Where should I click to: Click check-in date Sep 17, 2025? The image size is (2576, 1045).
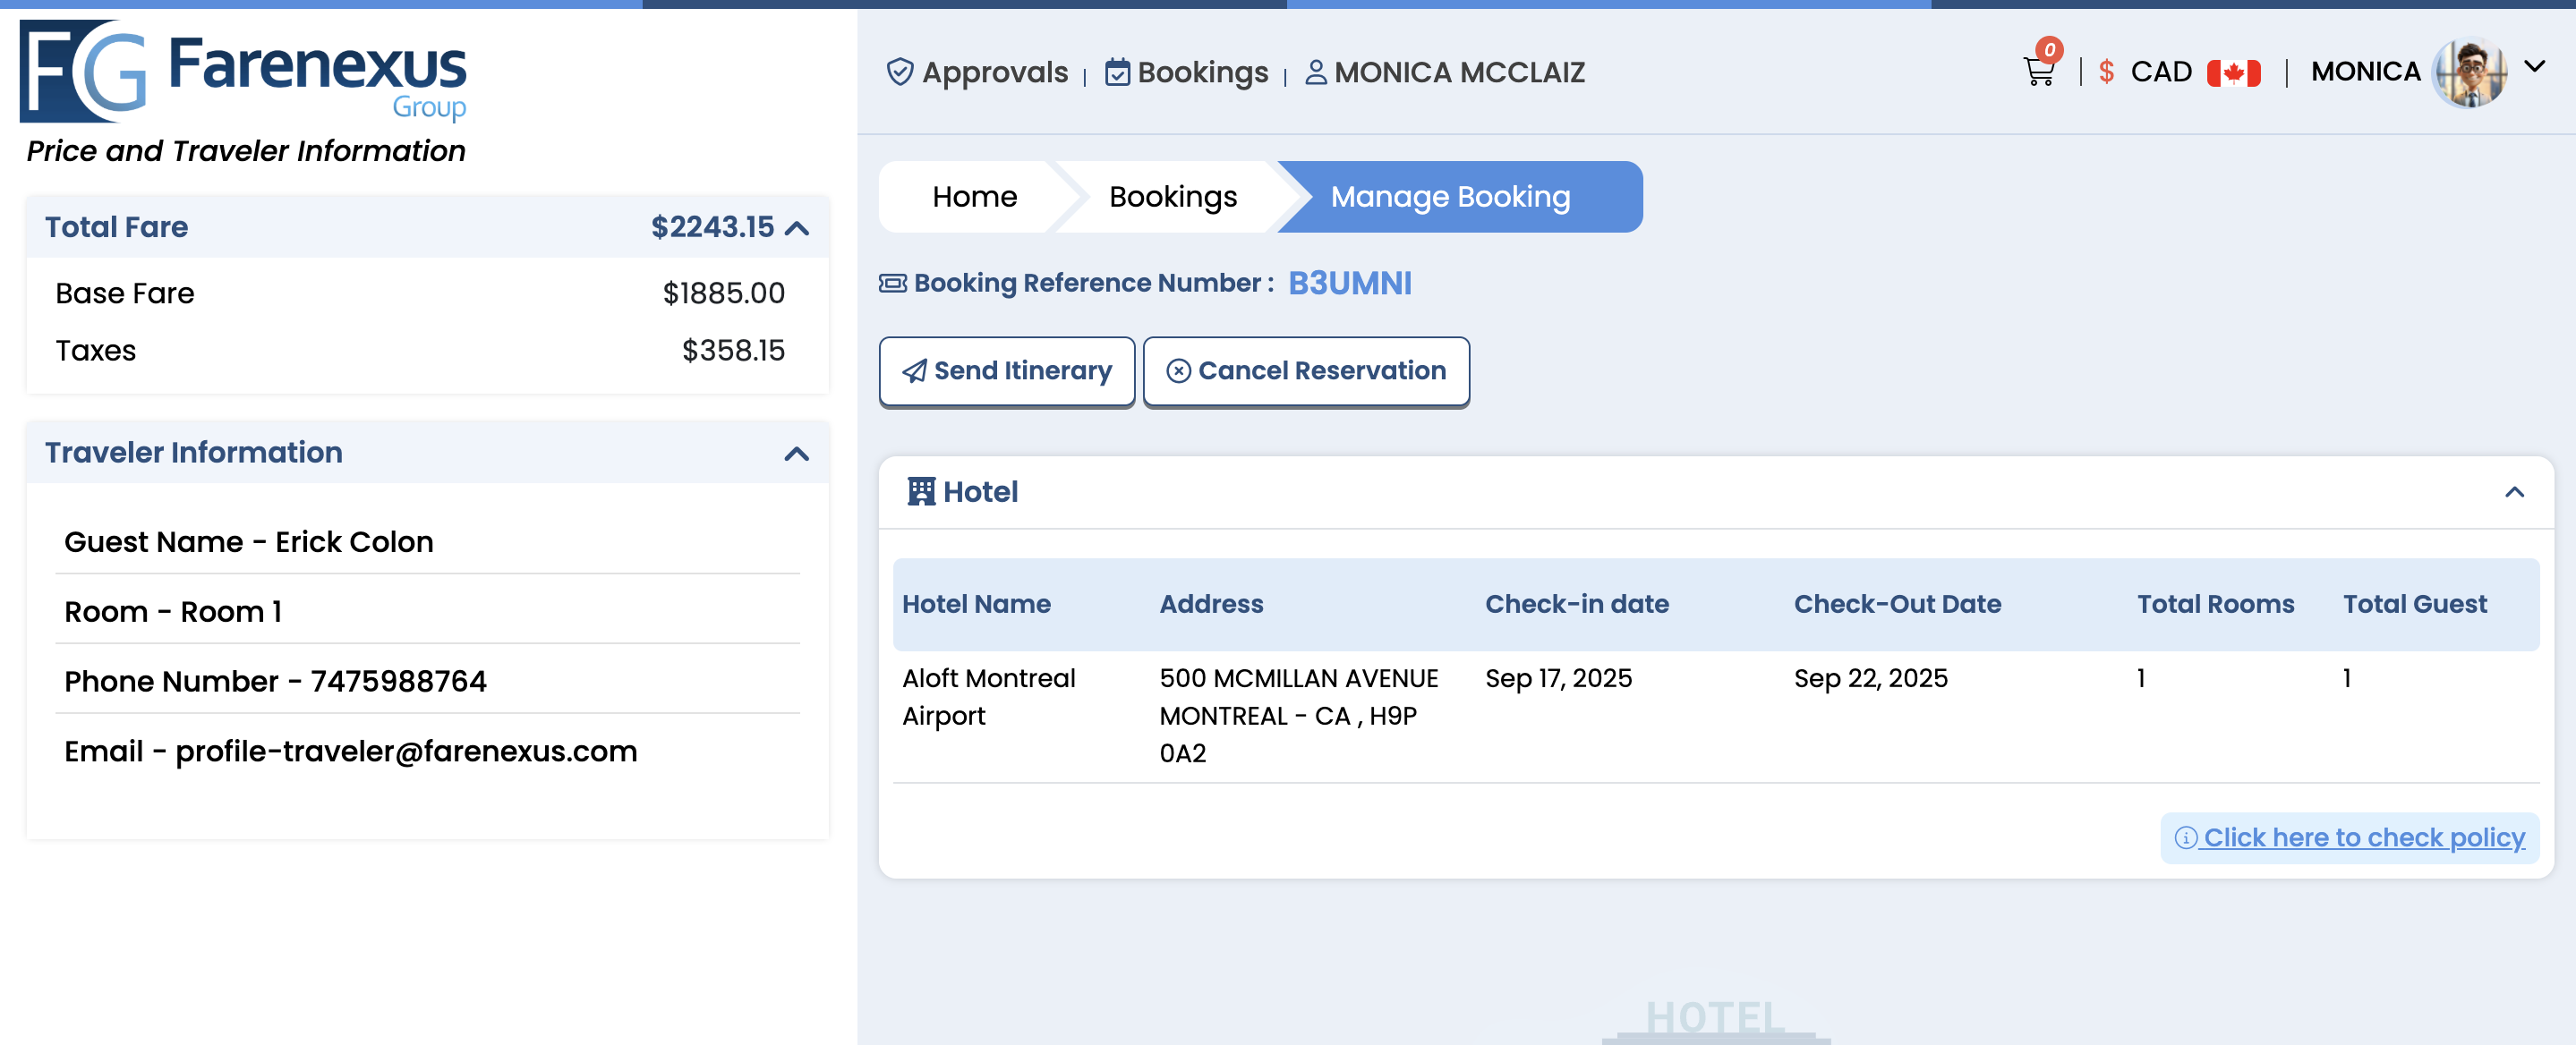click(1558, 678)
